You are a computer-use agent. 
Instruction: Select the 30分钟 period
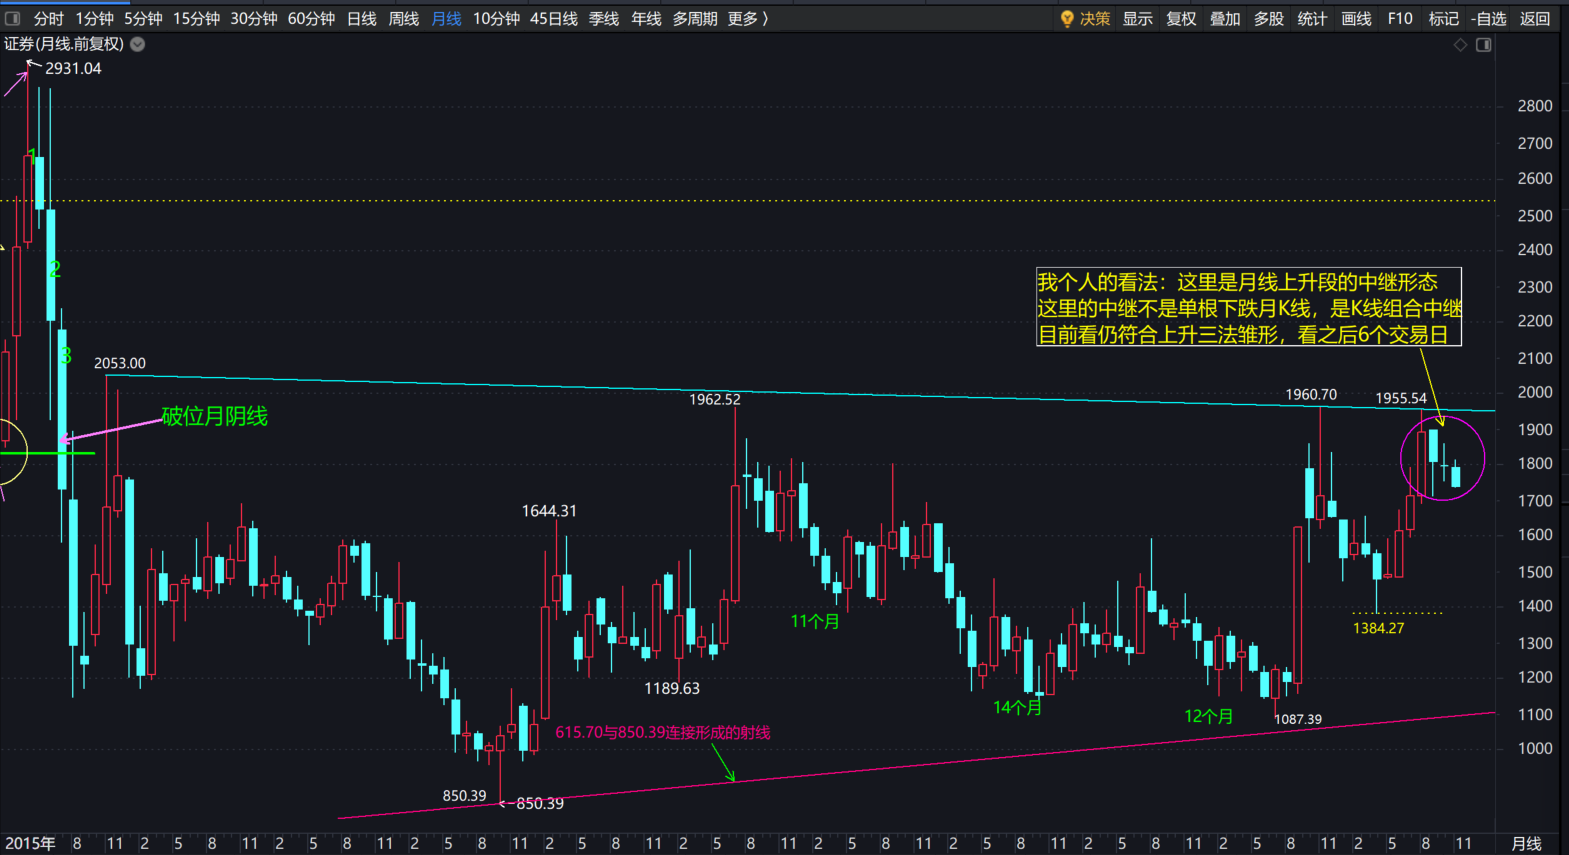(x=254, y=18)
